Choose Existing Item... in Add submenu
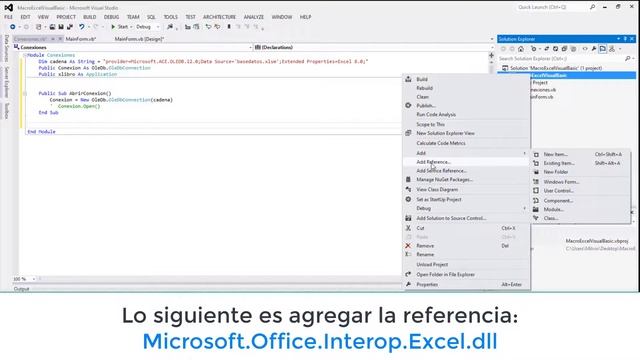 click(580, 163)
